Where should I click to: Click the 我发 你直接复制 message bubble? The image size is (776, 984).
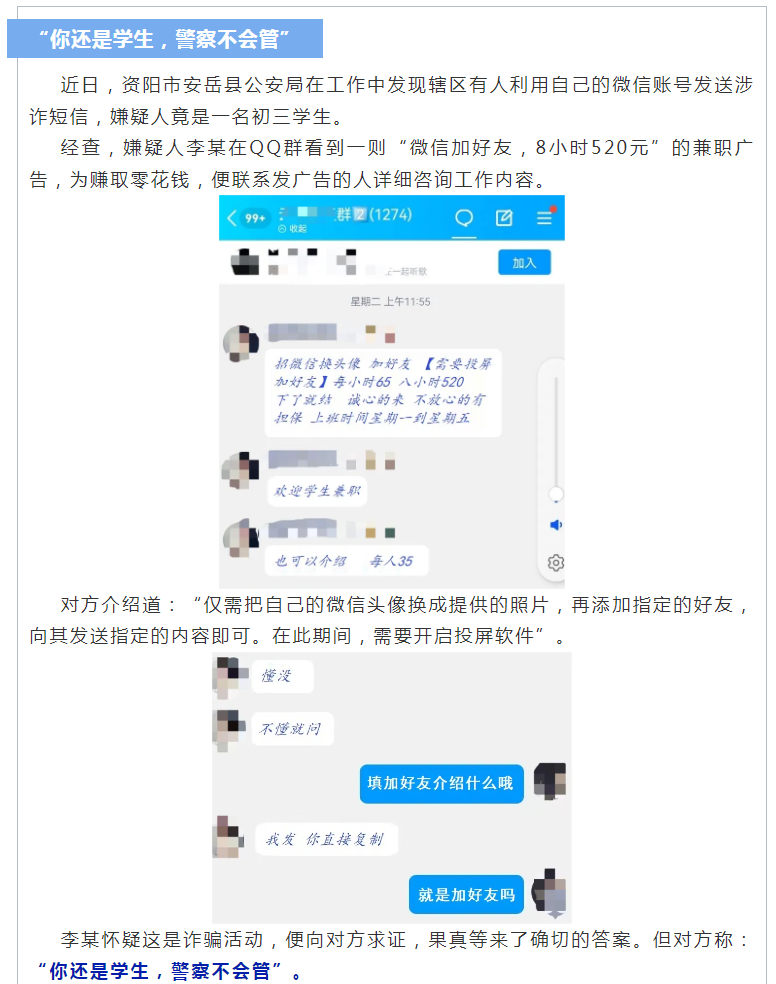click(326, 839)
